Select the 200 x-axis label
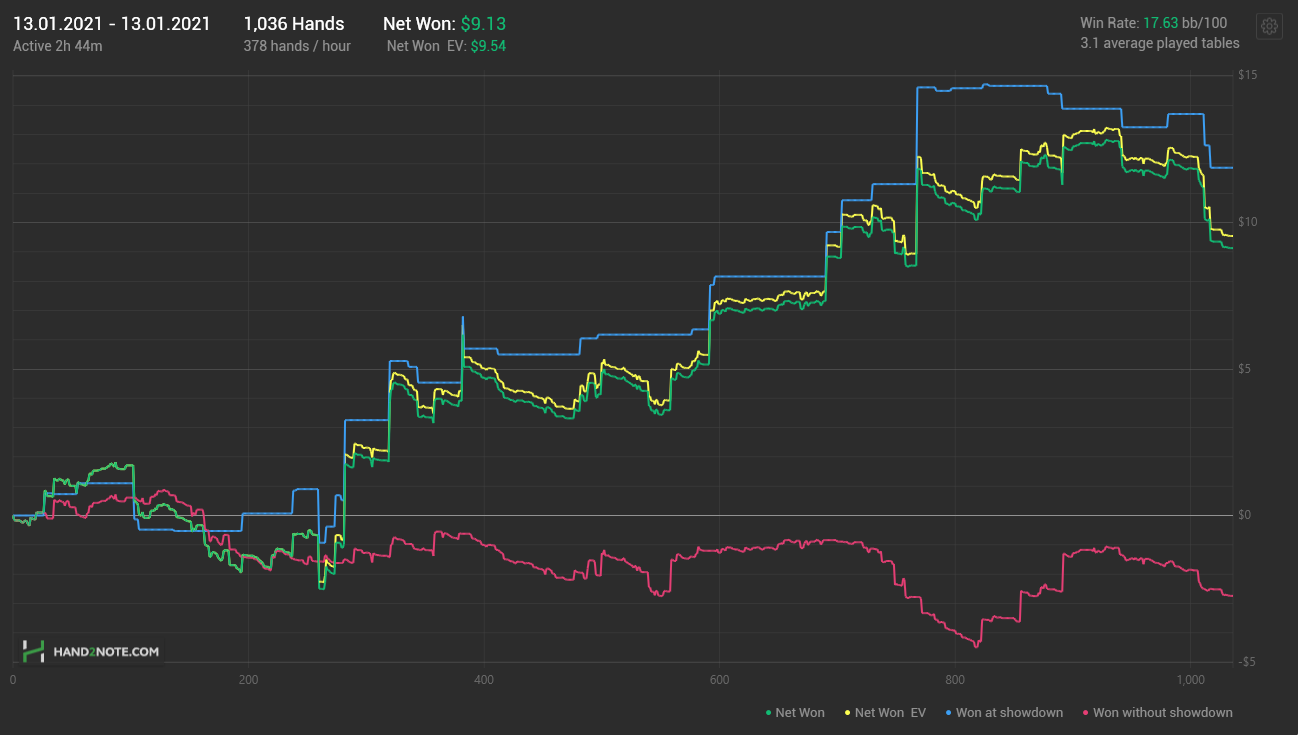This screenshot has width=1298, height=735. coord(248,680)
